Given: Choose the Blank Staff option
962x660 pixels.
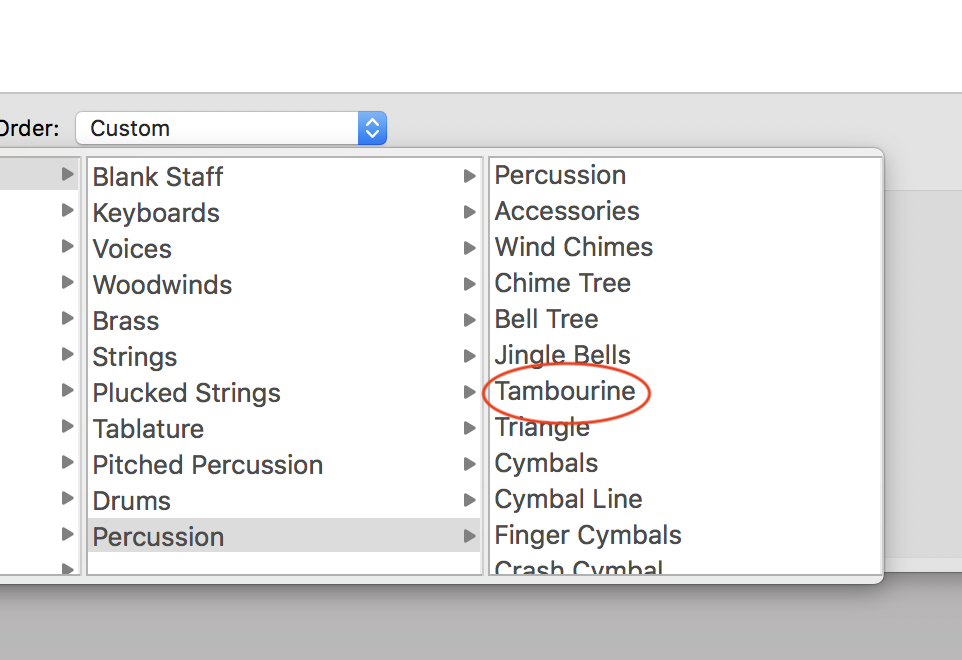Looking at the screenshot, I should [x=157, y=177].
